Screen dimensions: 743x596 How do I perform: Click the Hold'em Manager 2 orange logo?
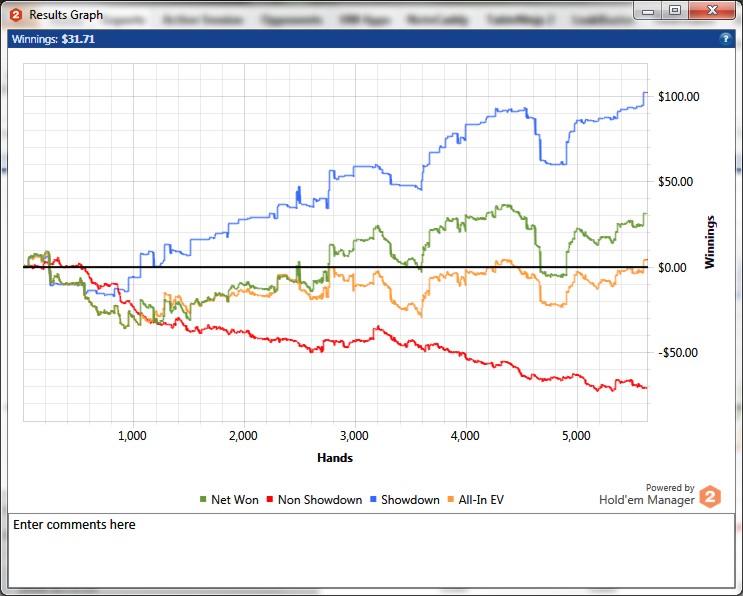[x=709, y=497]
